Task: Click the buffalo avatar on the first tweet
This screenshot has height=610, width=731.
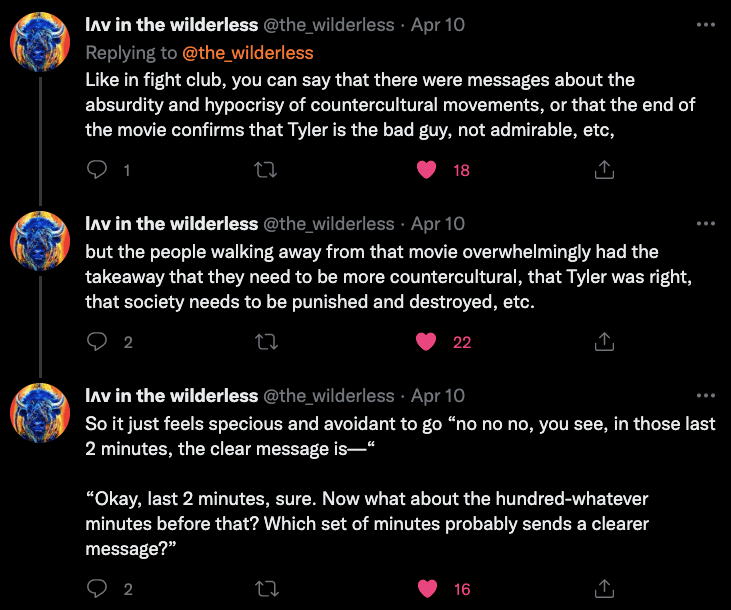Action: pyautogui.click(x=40, y=43)
